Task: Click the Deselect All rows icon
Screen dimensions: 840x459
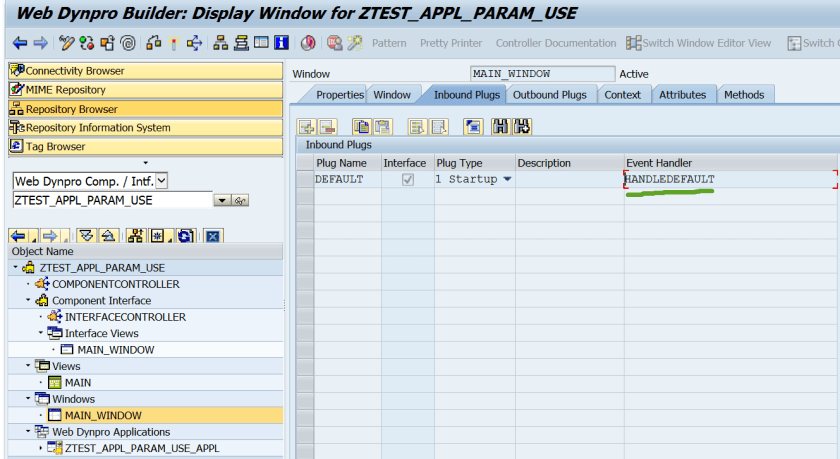Action: pyautogui.click(x=438, y=127)
